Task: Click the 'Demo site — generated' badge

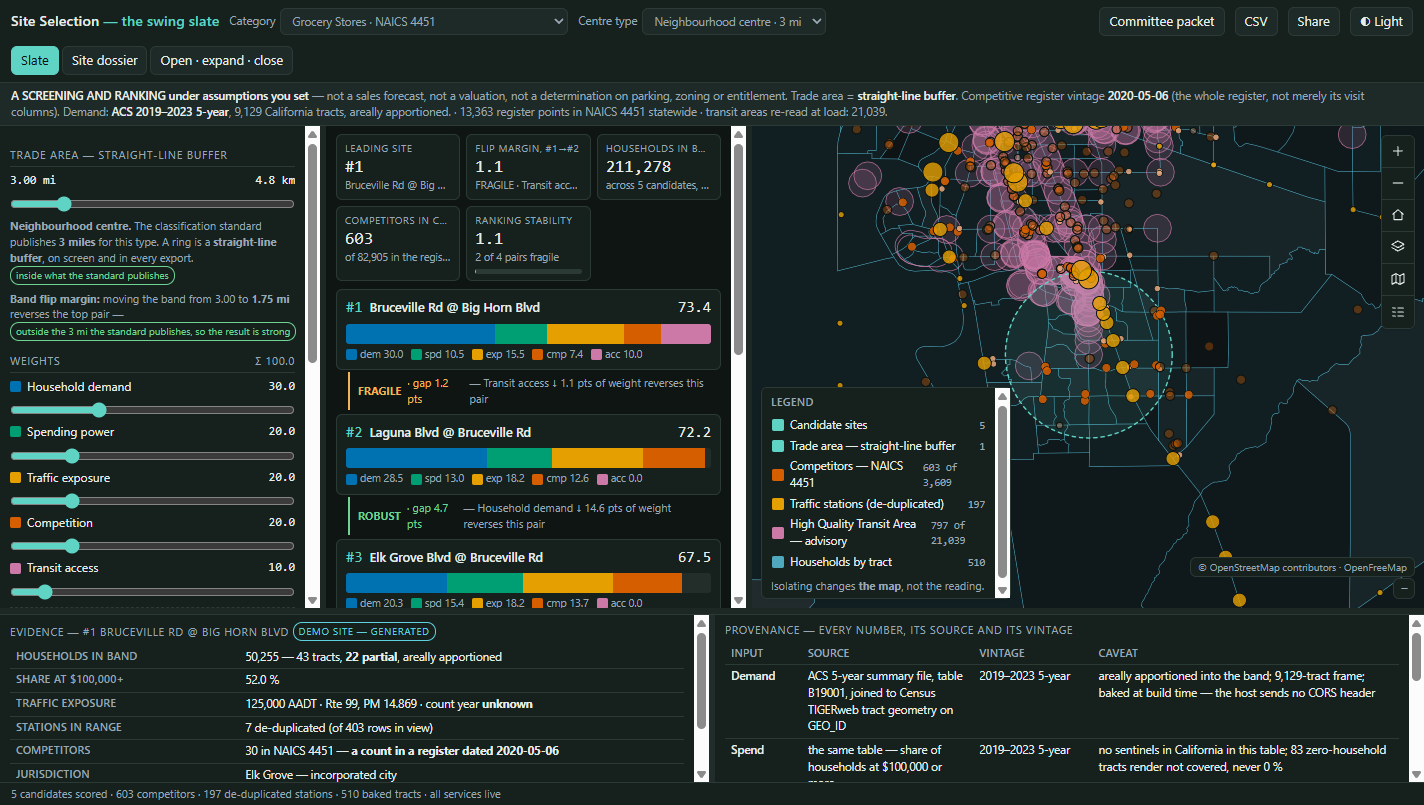Action: [x=364, y=631]
